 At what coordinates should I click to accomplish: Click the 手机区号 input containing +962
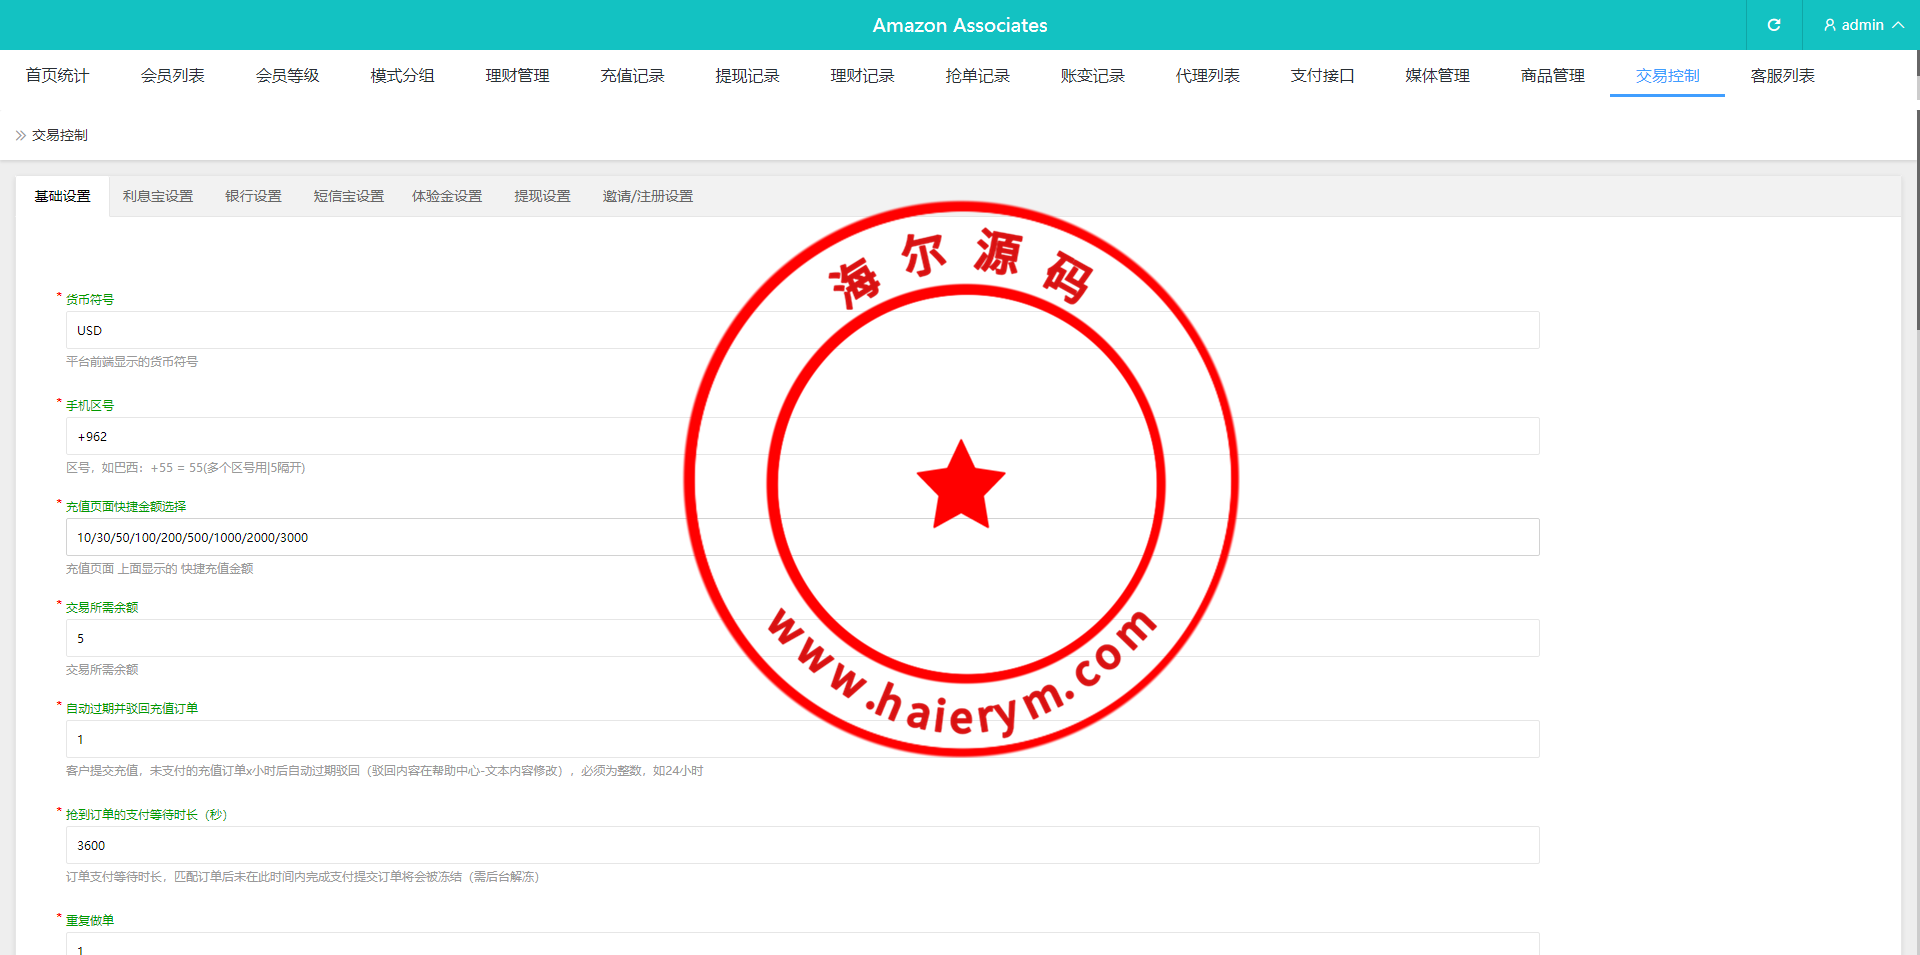[802, 436]
